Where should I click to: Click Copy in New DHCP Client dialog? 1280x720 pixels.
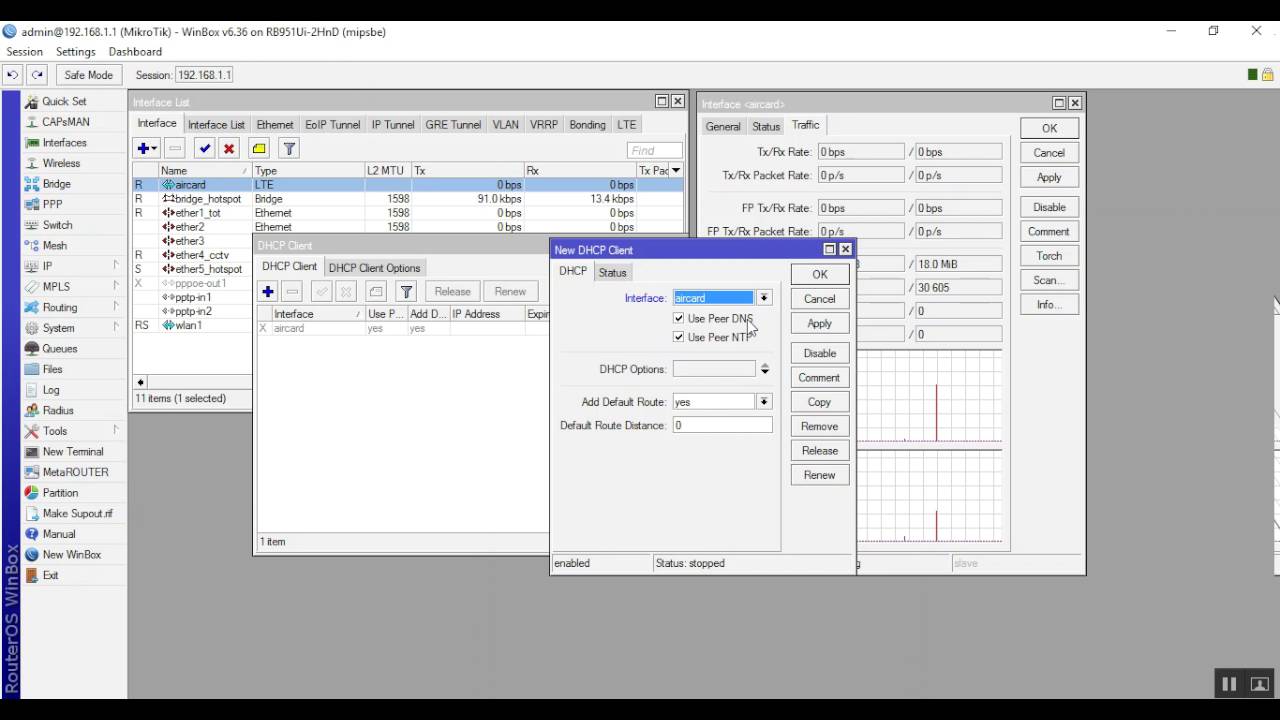(x=820, y=402)
